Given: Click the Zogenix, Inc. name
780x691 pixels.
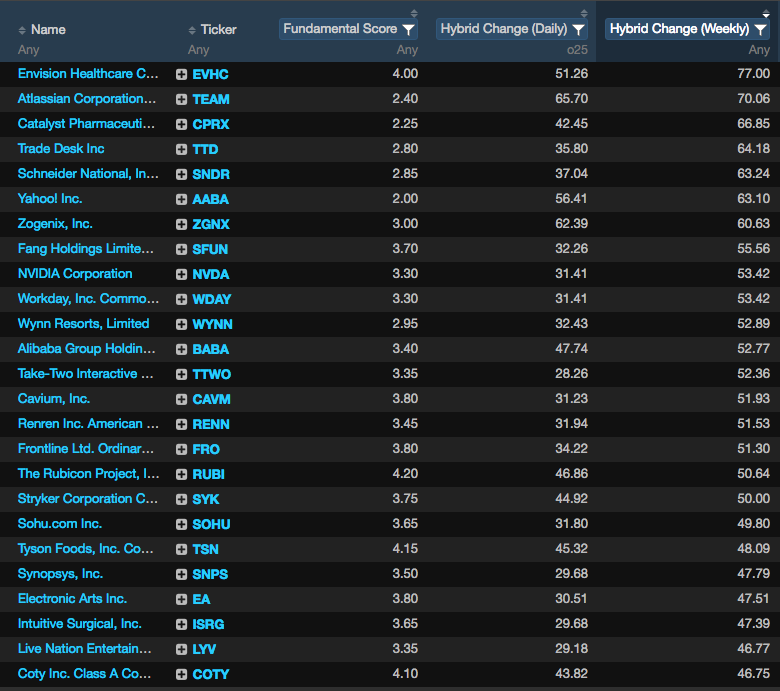Looking at the screenshot, I should pos(55,223).
